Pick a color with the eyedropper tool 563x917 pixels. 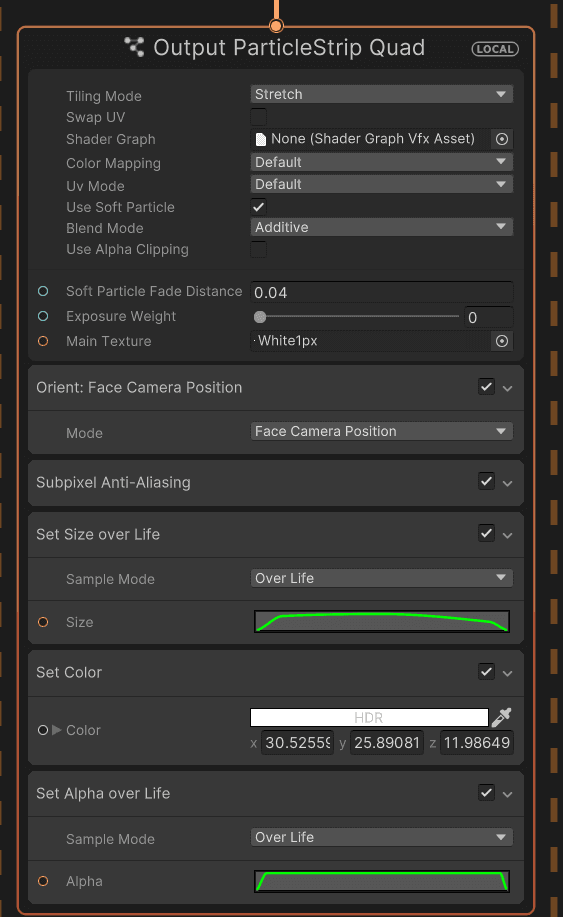502,717
